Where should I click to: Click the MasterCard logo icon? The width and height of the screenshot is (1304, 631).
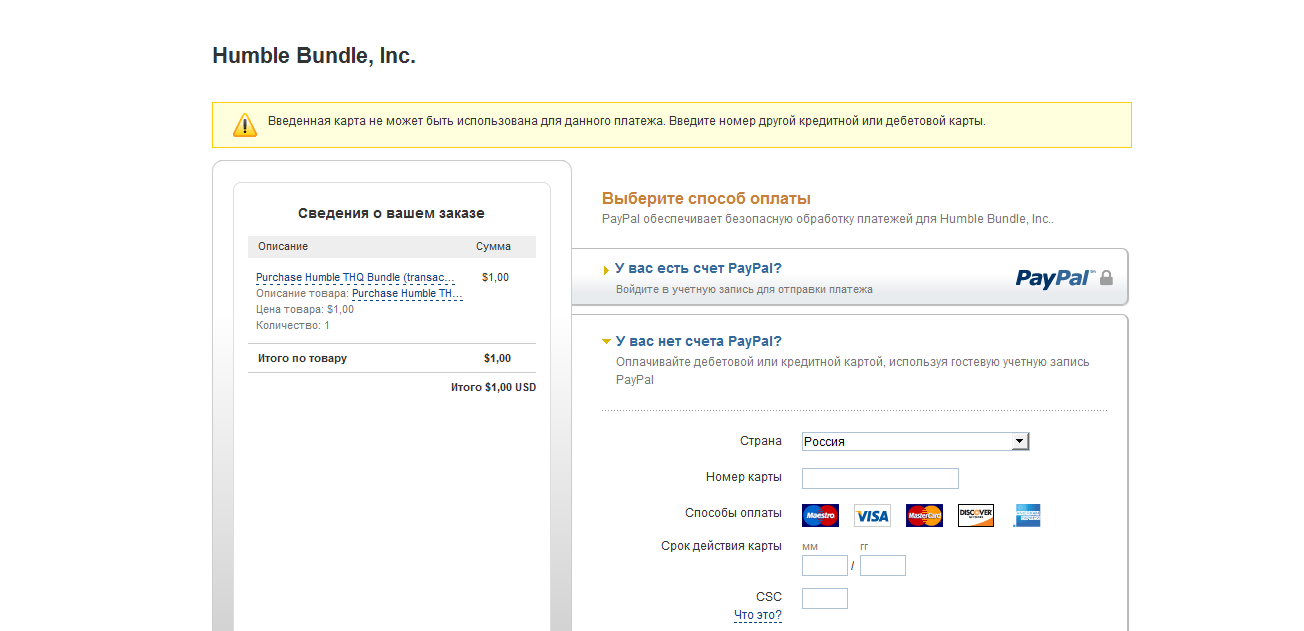click(924, 515)
